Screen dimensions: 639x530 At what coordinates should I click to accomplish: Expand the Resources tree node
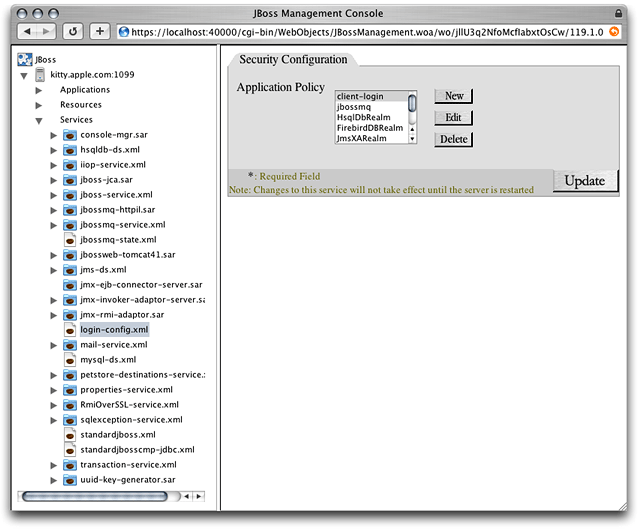[x=39, y=105]
